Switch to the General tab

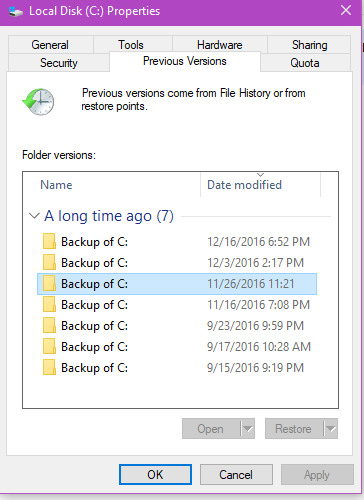click(50, 45)
